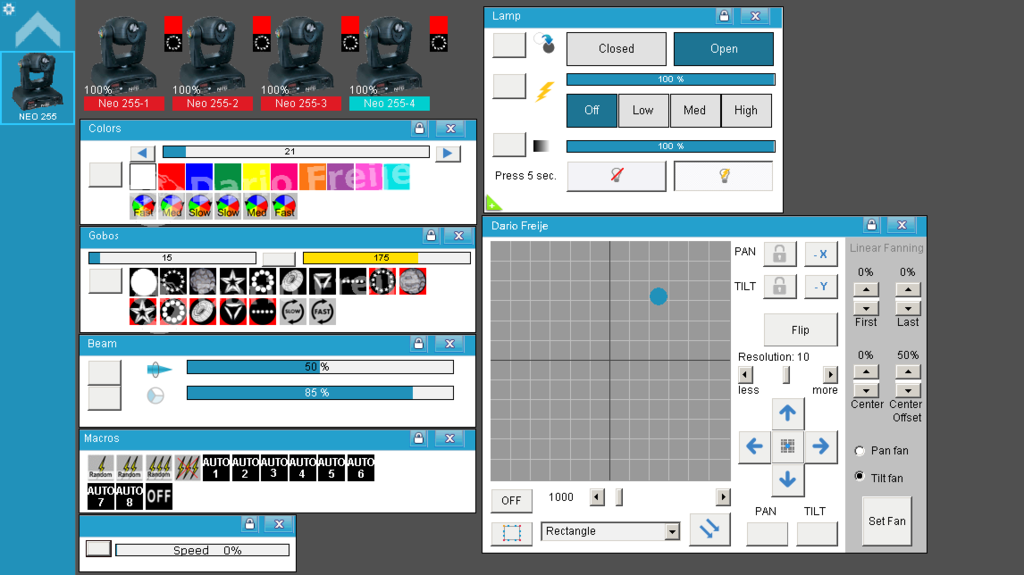This screenshot has height=575, width=1024.
Task: Trigger the red-striped lightning macro
Action: click(x=187, y=467)
